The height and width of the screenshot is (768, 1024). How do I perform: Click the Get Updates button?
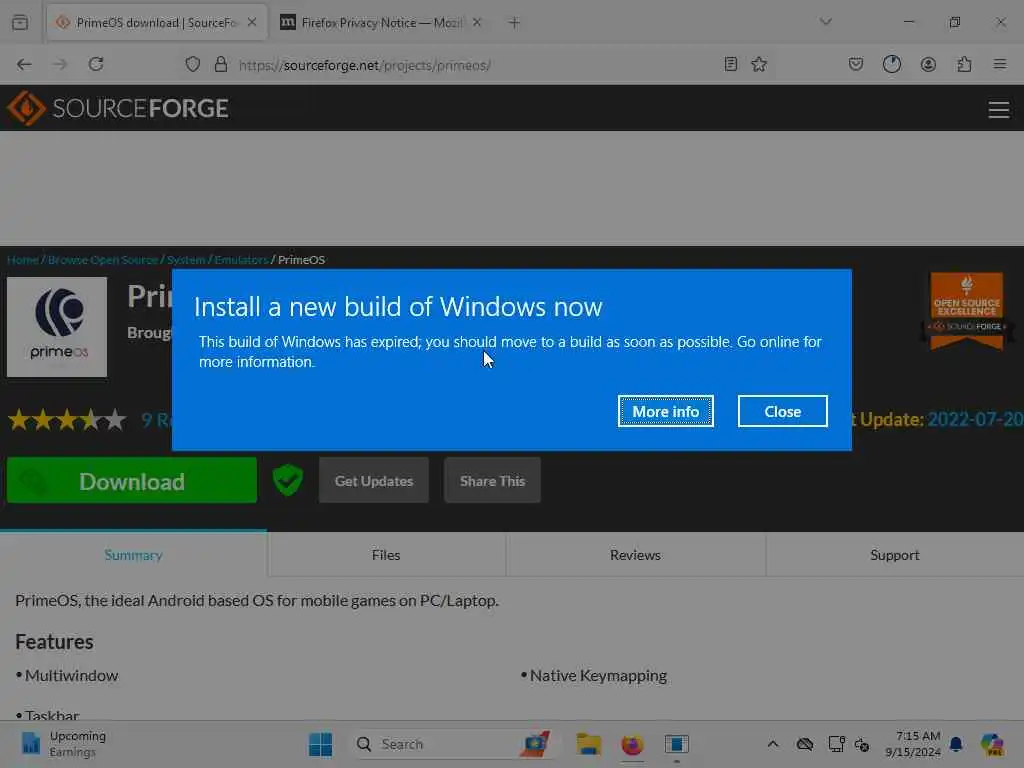(374, 481)
